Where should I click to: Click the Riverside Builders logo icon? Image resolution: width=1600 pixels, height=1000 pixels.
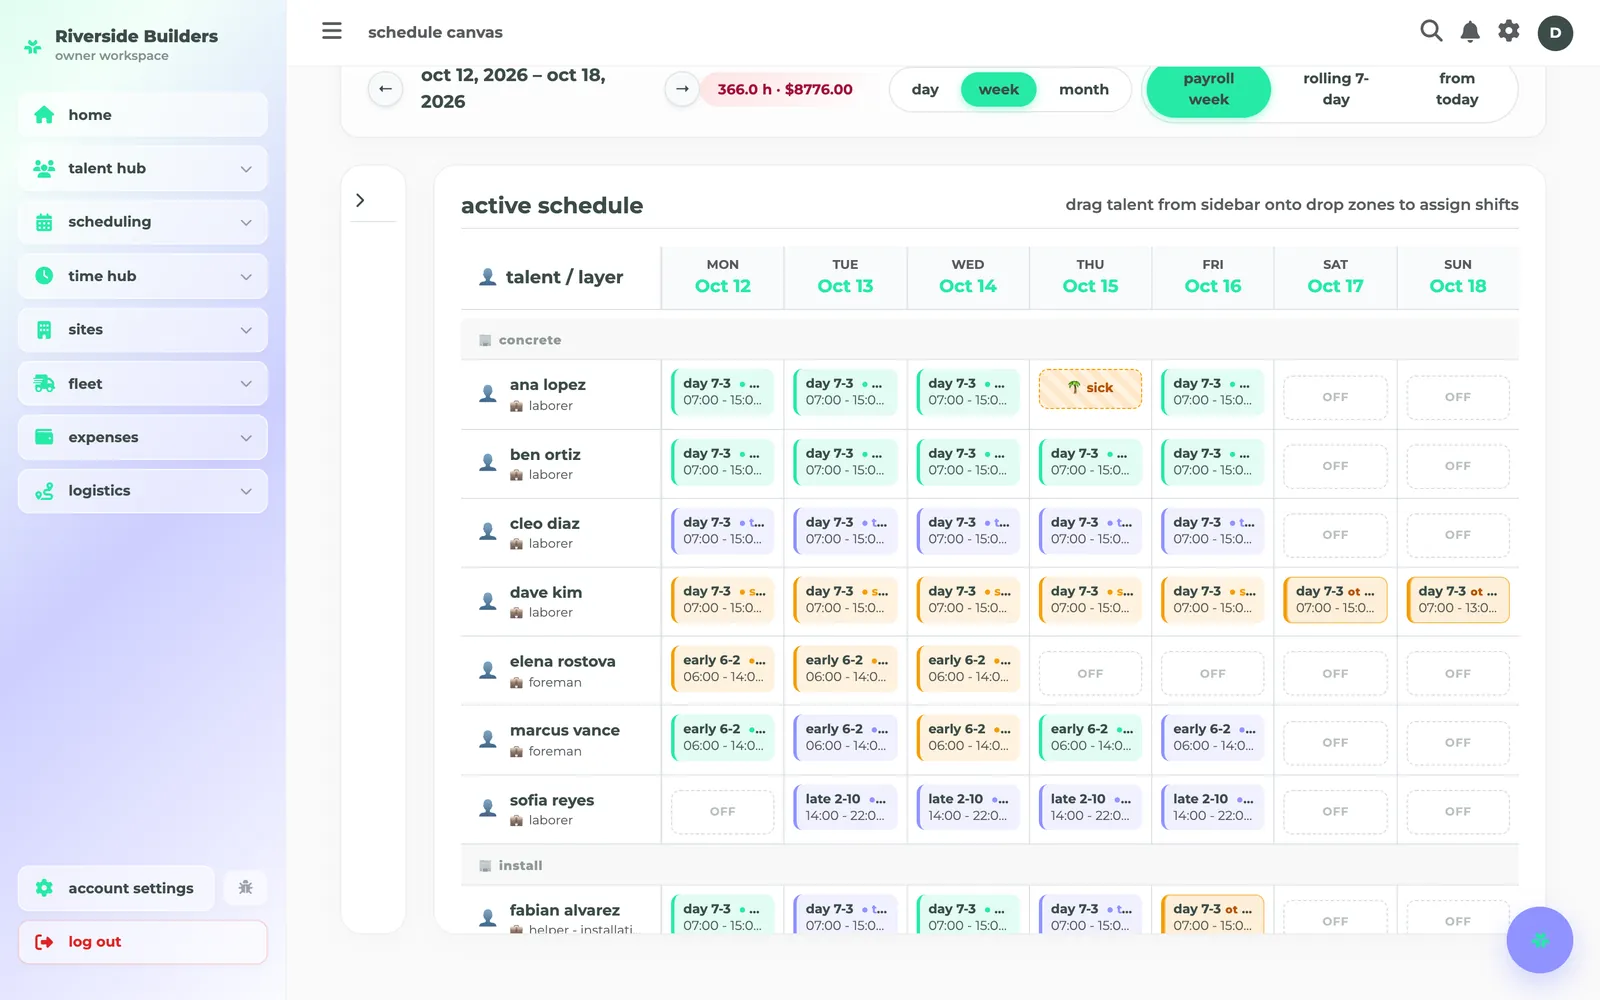pyautogui.click(x=33, y=46)
